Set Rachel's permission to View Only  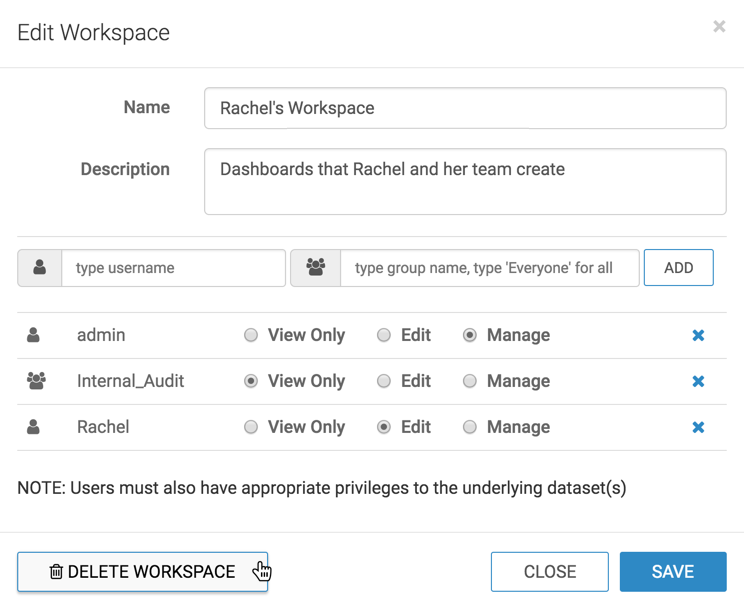tap(251, 427)
